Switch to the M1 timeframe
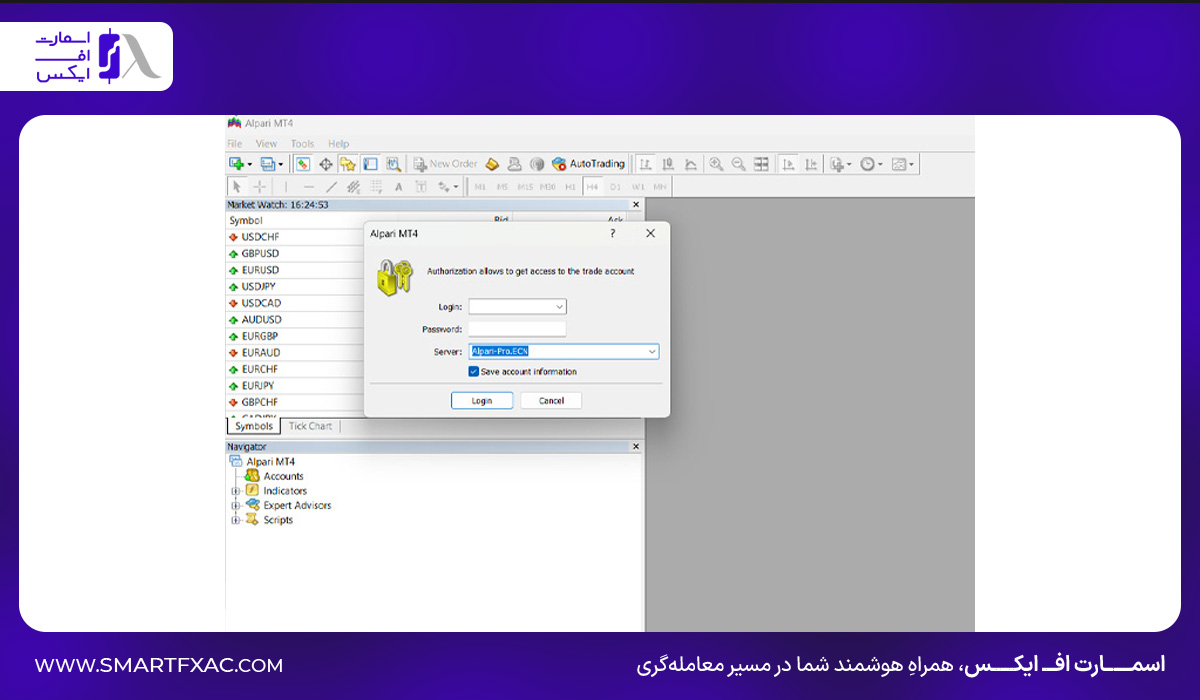The width and height of the screenshot is (1200, 700). 480,187
